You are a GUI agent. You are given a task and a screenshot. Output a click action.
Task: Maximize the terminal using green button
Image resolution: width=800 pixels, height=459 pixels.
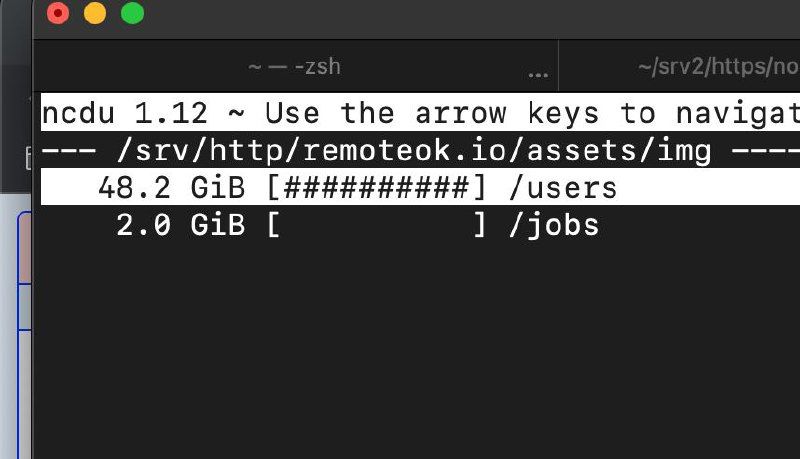[132, 13]
